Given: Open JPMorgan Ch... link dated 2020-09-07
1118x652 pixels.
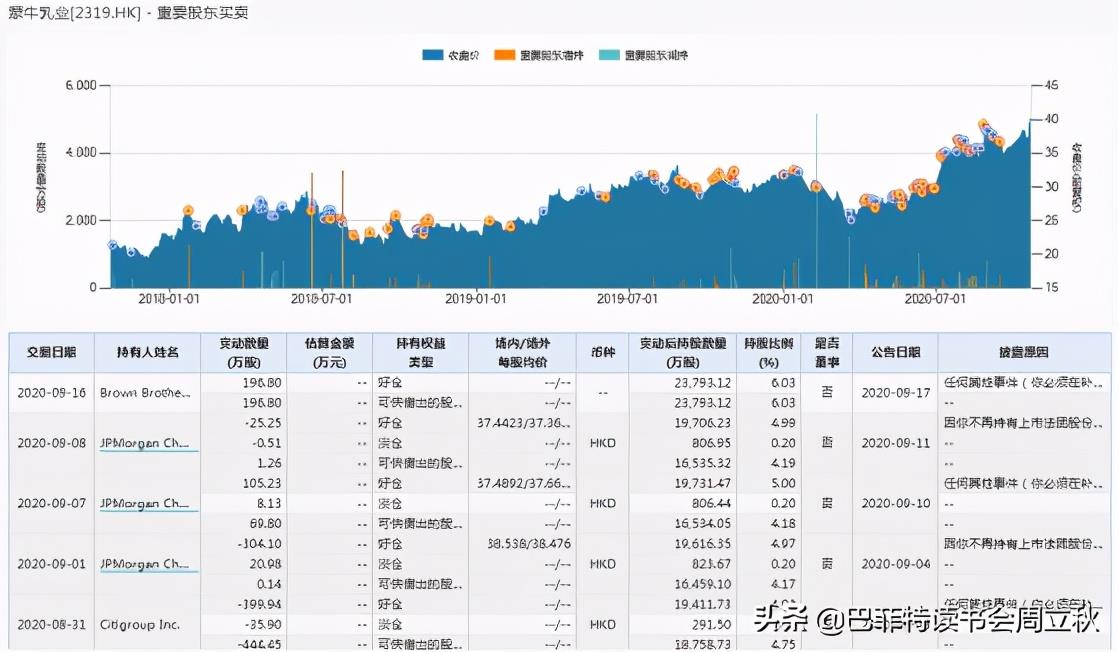Looking at the screenshot, I should (144, 503).
